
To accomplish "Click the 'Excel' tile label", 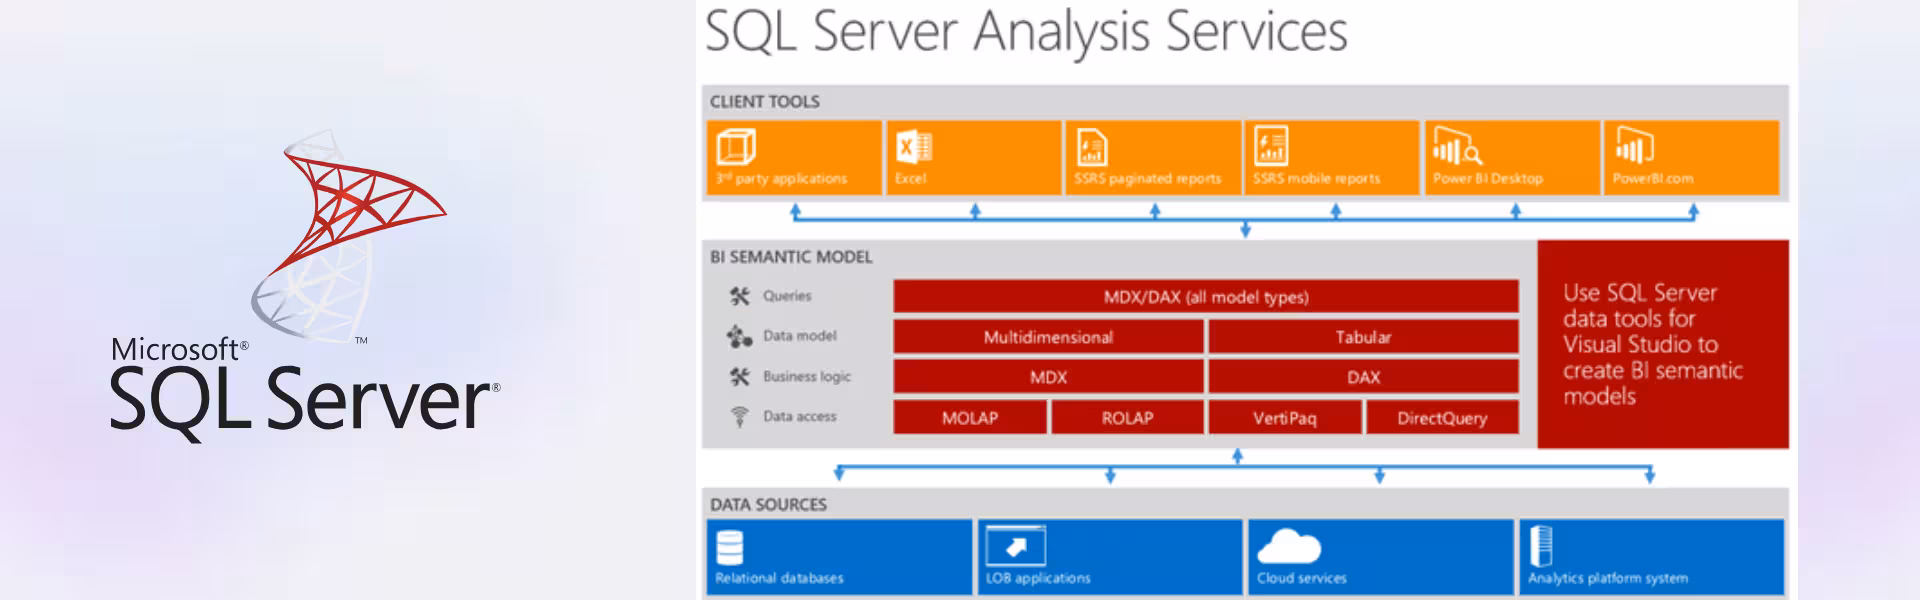I will coord(910,179).
